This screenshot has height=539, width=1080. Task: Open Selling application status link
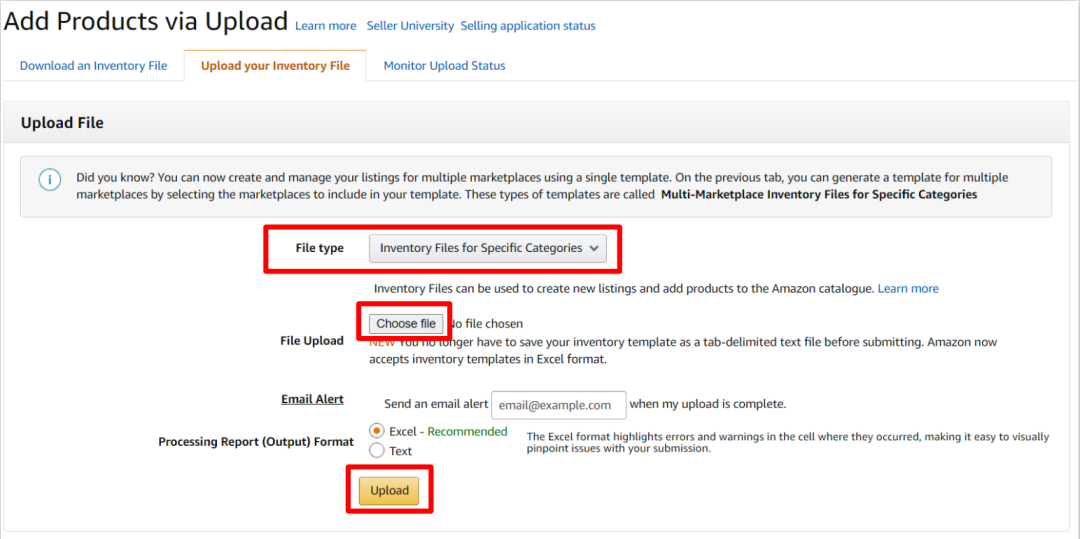[x=529, y=26]
